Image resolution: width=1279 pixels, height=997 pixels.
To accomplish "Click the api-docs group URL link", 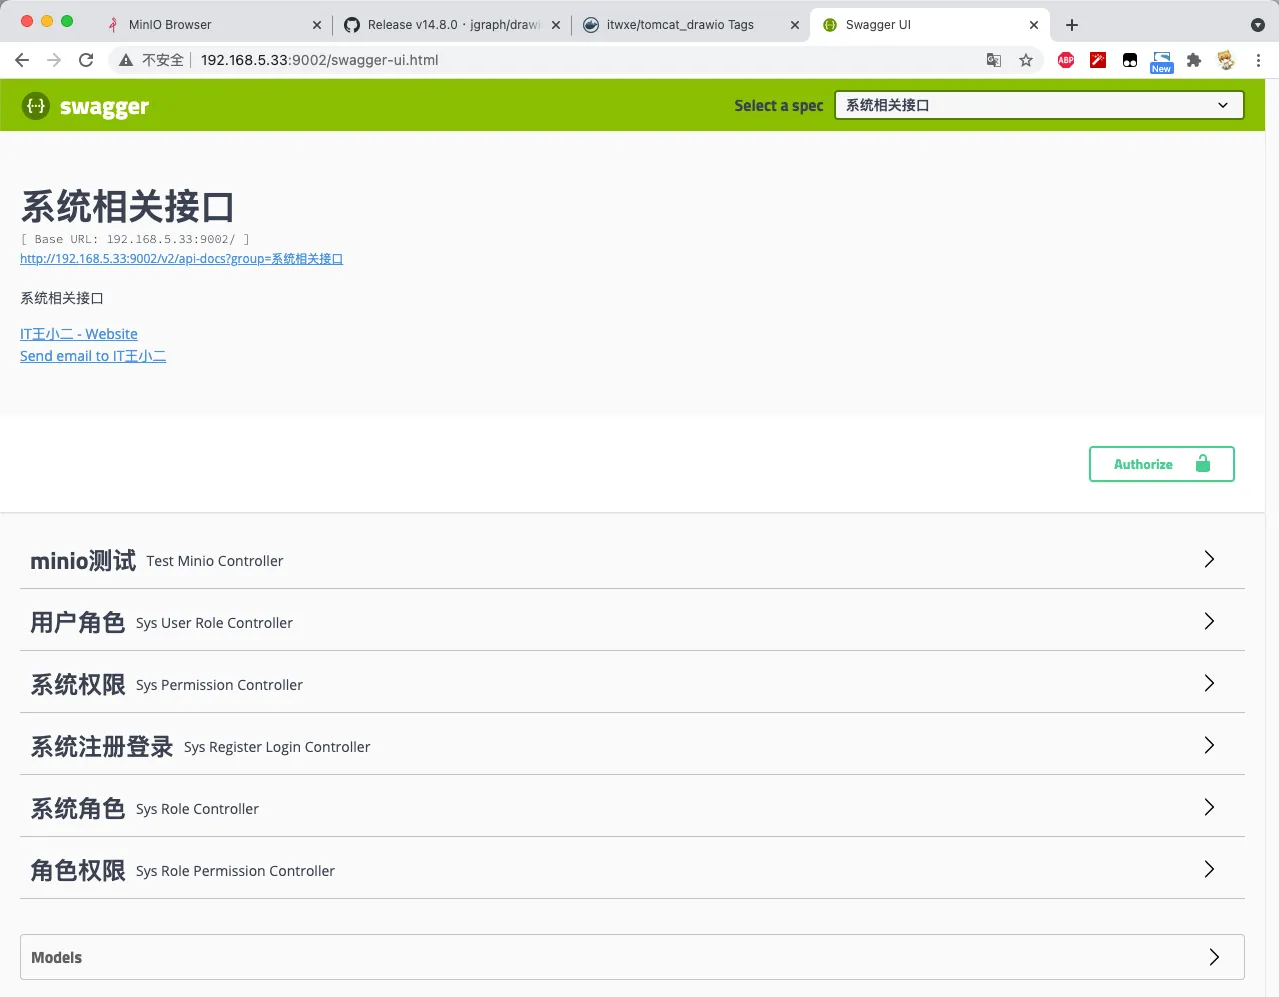I will point(182,258).
